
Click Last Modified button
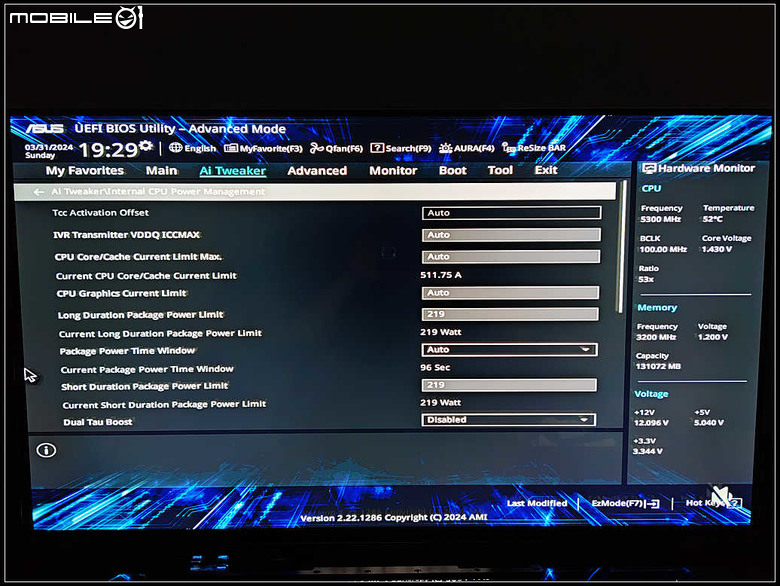pyautogui.click(x=537, y=503)
